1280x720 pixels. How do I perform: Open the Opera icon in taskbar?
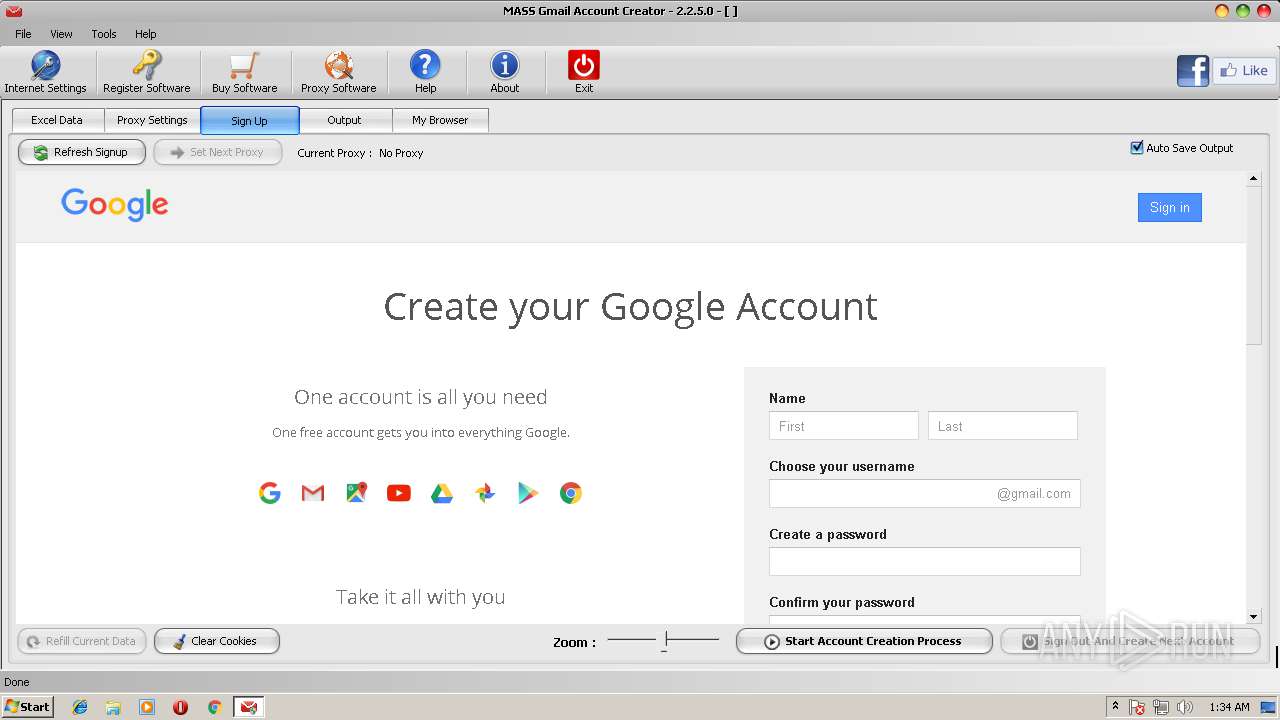pyautogui.click(x=180, y=707)
